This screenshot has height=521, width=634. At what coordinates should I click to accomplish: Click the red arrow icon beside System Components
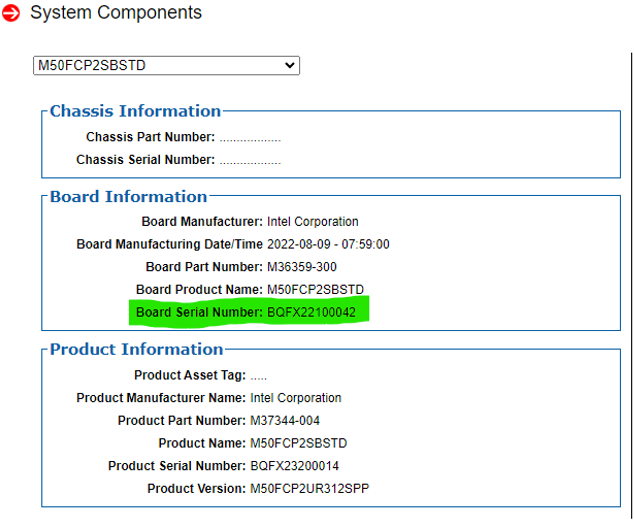[x=10, y=14]
